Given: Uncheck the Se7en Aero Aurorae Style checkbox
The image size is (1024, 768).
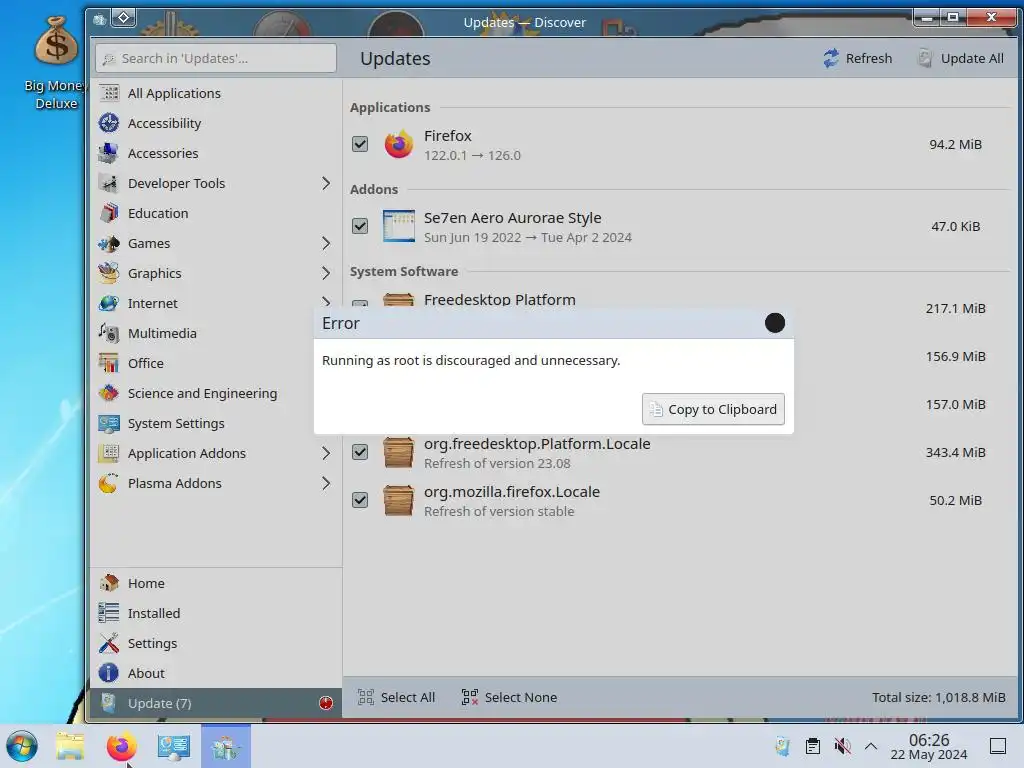Looking at the screenshot, I should tap(360, 226).
